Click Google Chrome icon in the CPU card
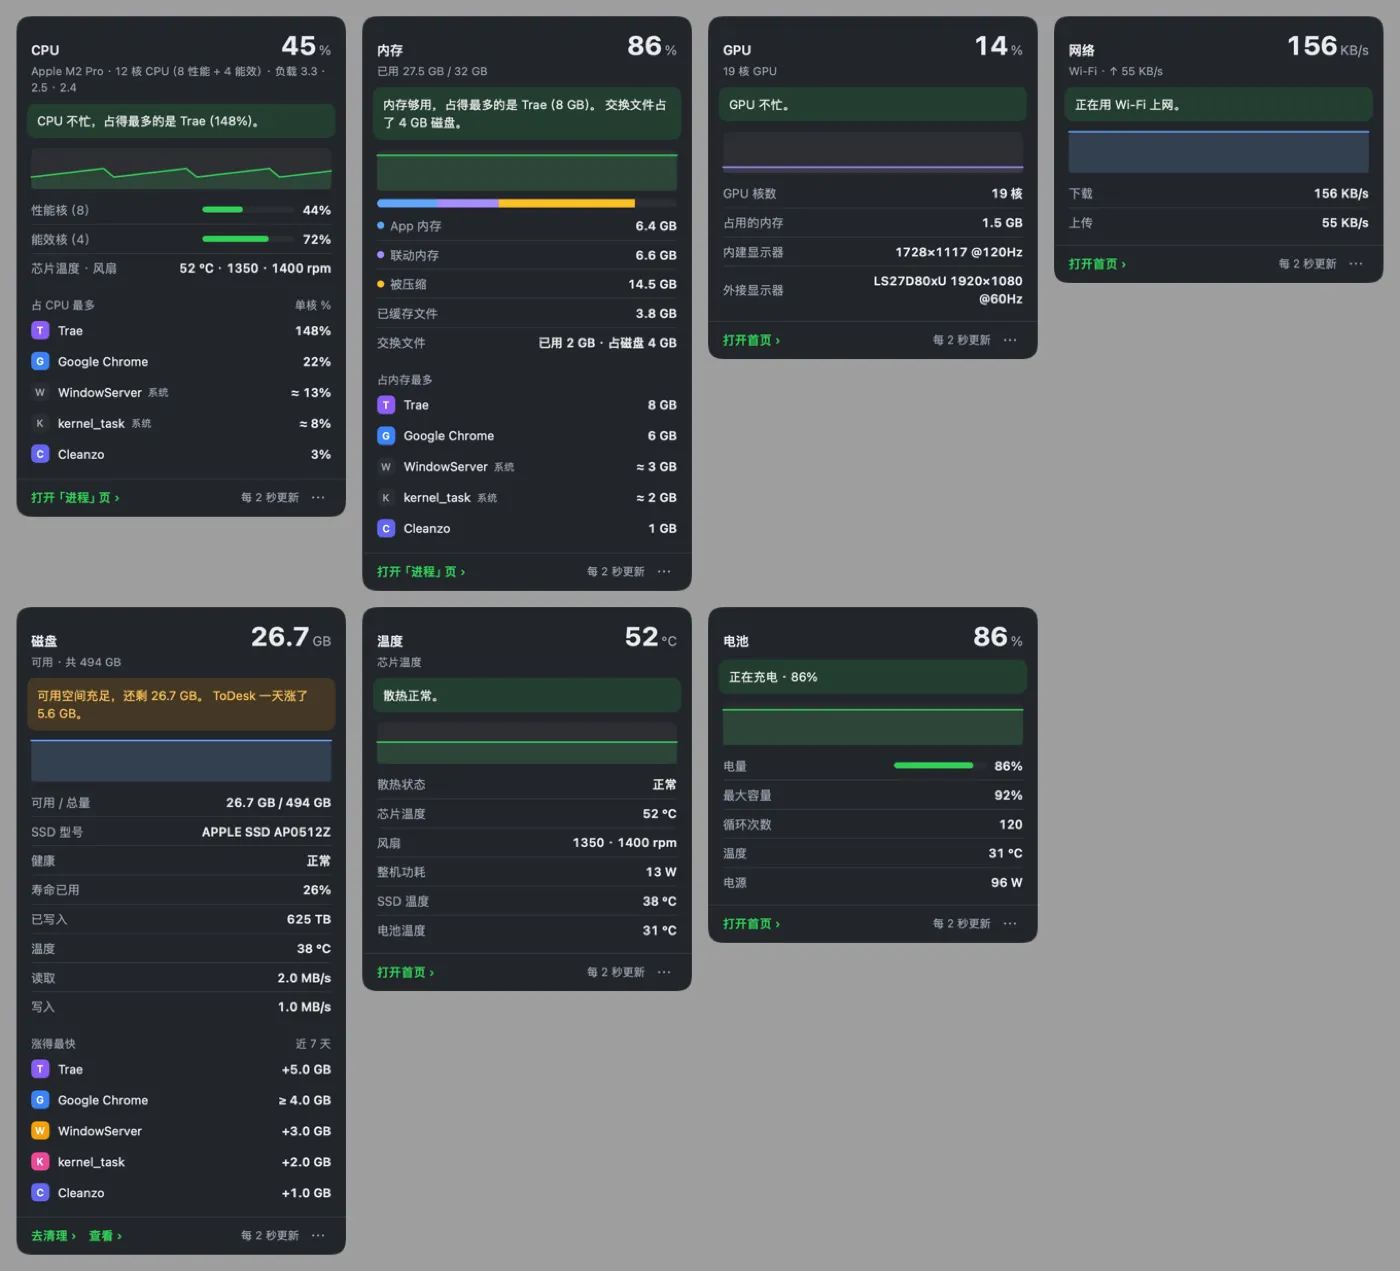1400x1271 pixels. (40, 362)
